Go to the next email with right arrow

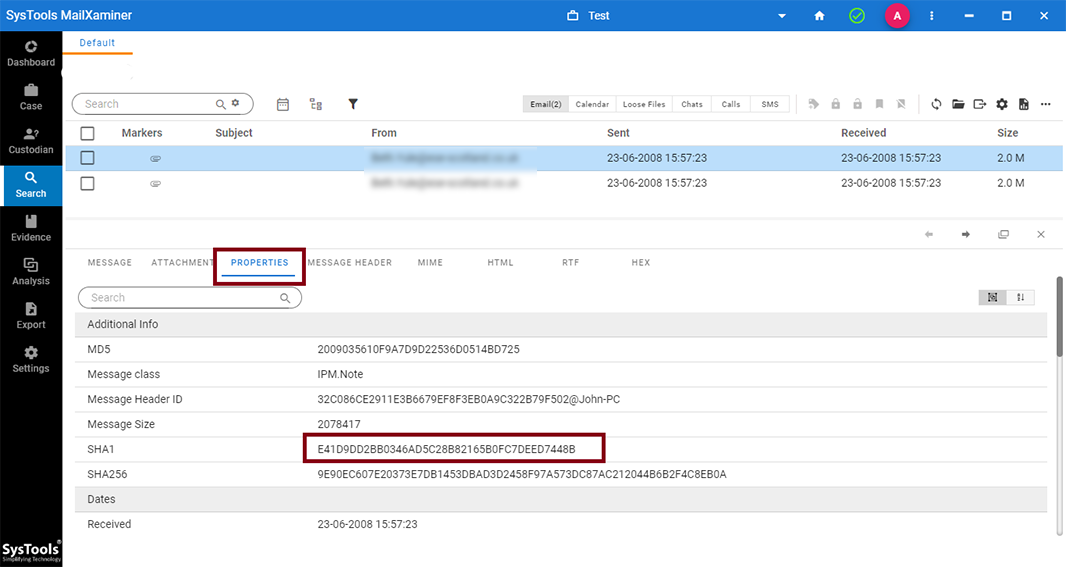966,234
